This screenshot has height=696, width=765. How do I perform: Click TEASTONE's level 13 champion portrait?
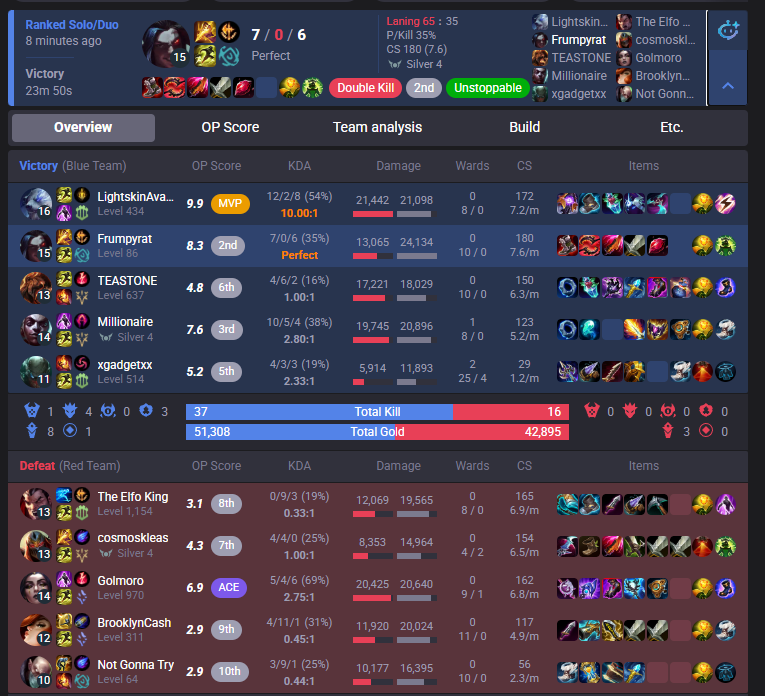click(36, 288)
